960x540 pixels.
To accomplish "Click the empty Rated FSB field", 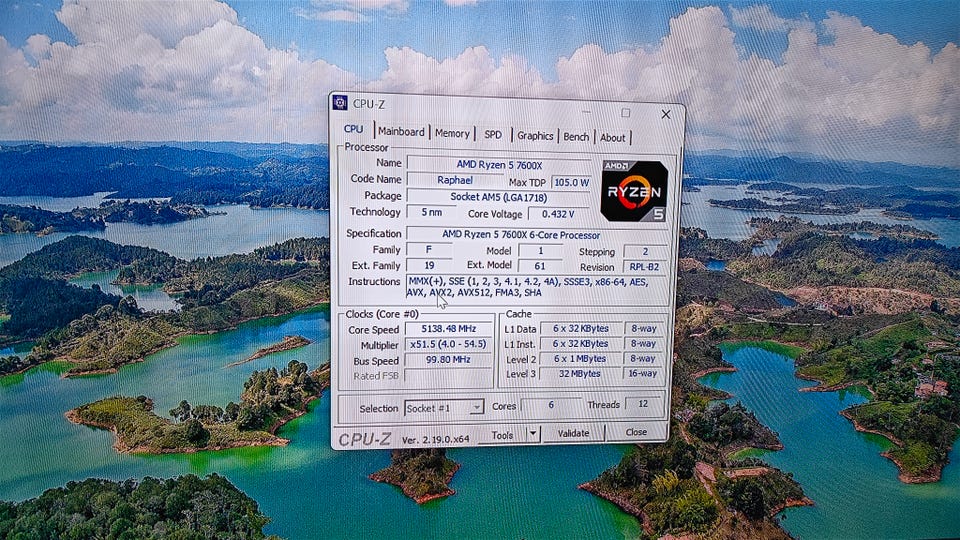I will 449,375.
